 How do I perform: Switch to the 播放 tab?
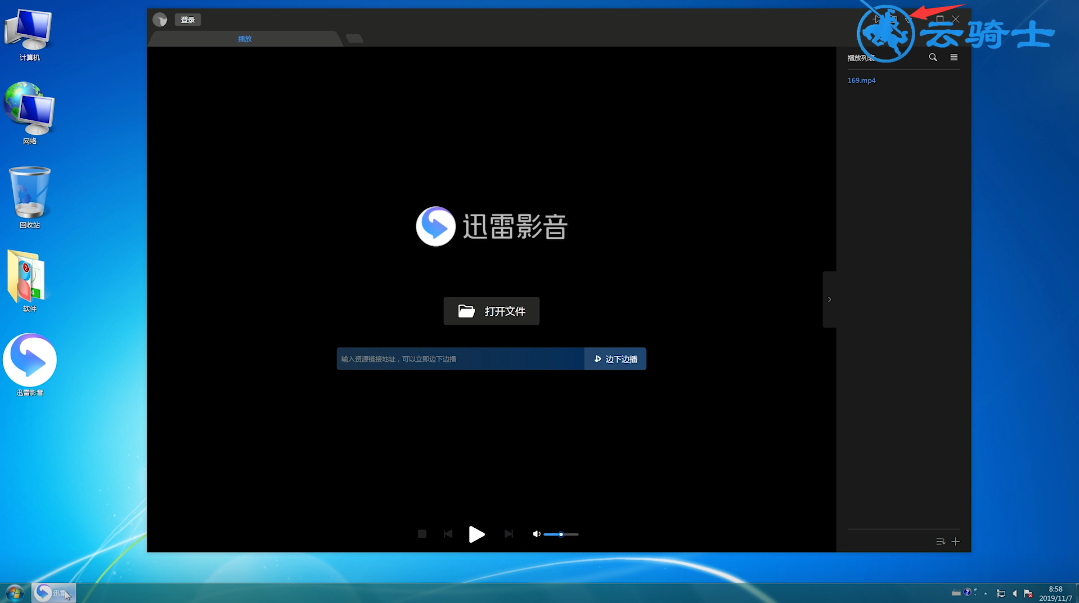[245, 39]
